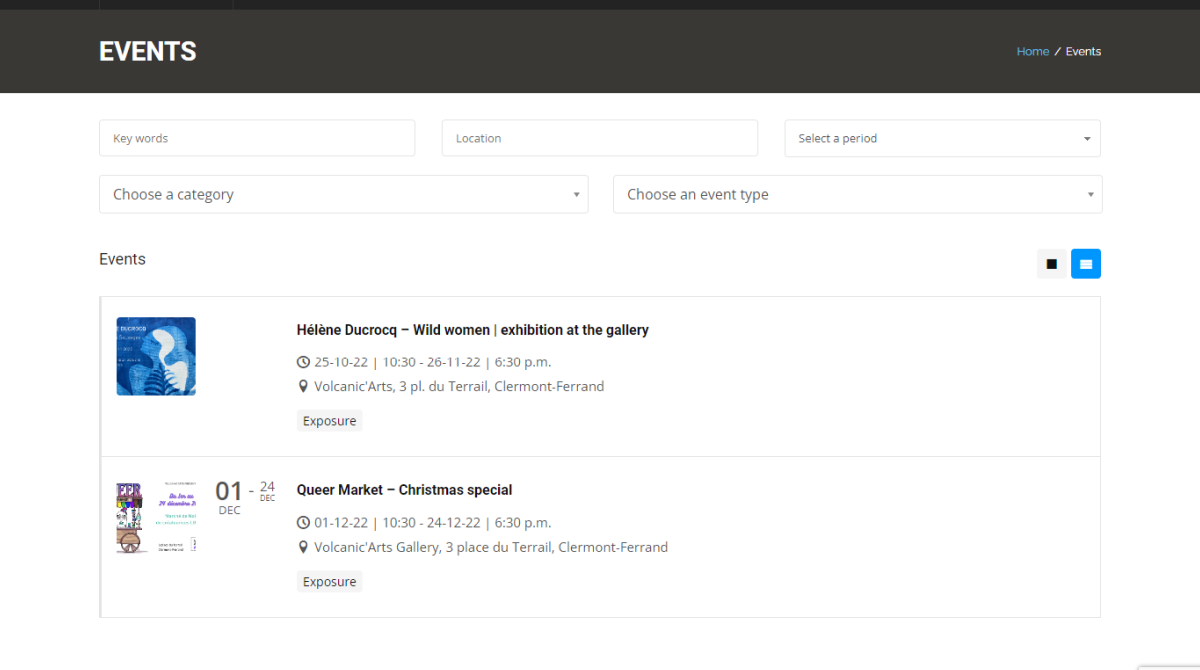Focus the Key words search field
Image resolution: width=1200 pixels, height=670 pixels.
click(x=257, y=139)
